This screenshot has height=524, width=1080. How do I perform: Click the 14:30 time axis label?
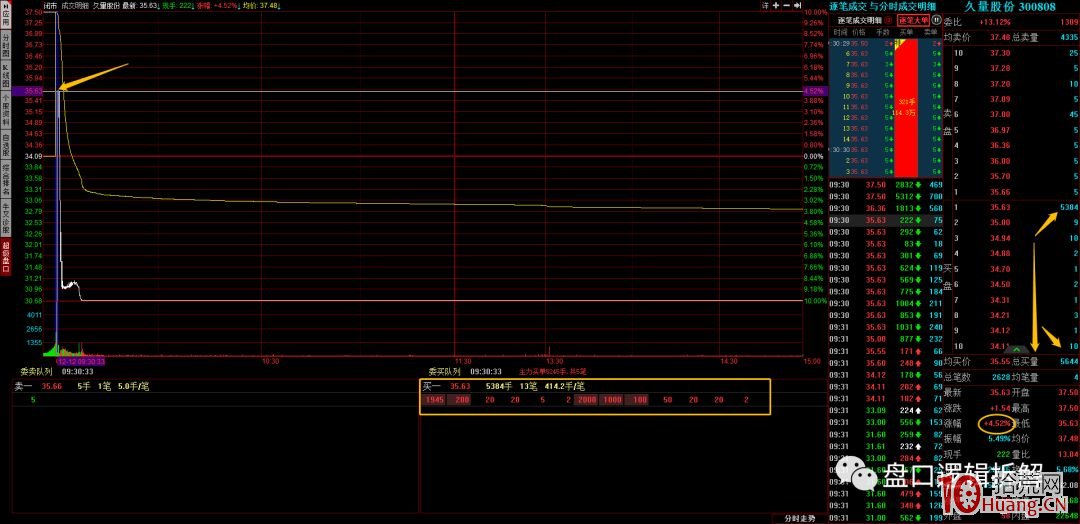[728, 361]
